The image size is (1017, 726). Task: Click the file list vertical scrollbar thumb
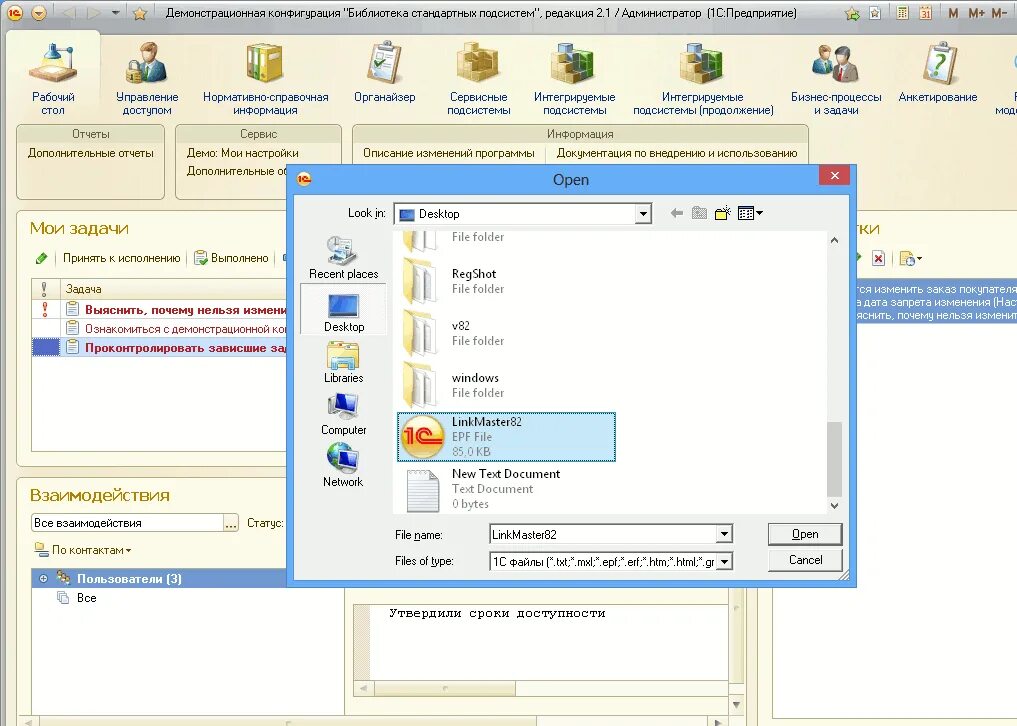(x=834, y=459)
